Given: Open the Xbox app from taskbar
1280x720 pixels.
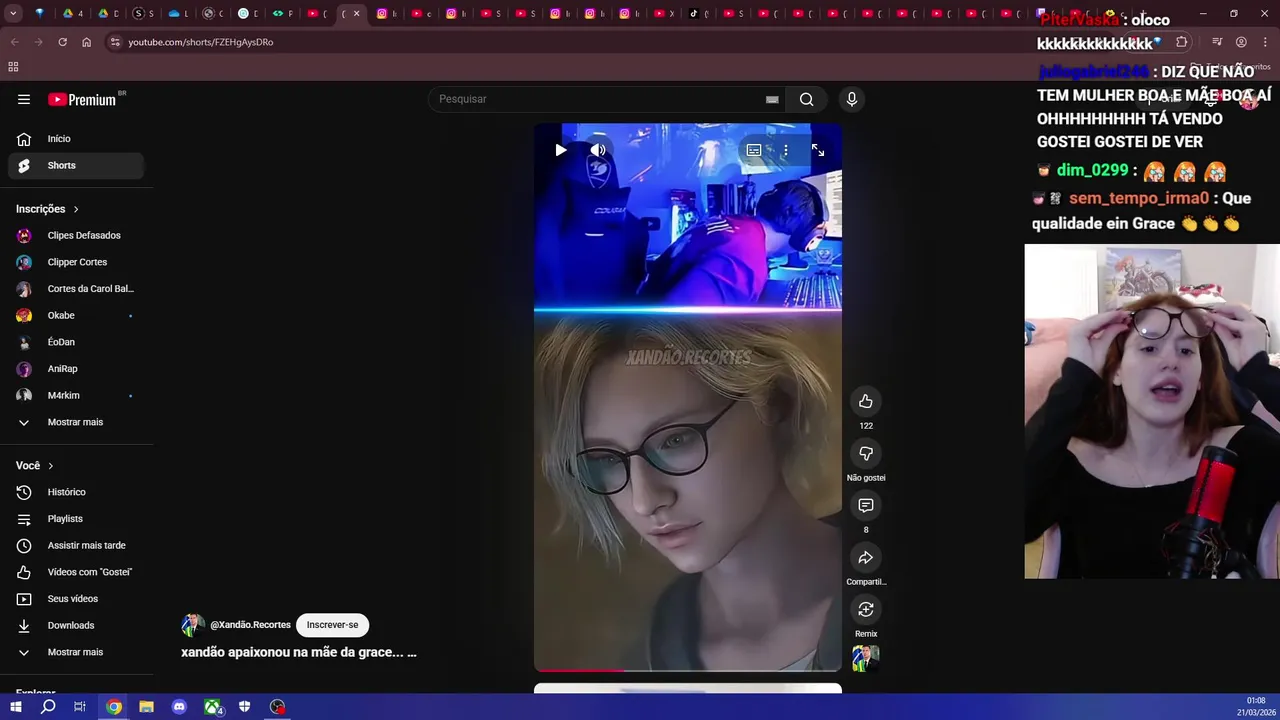Looking at the screenshot, I should [x=212, y=707].
